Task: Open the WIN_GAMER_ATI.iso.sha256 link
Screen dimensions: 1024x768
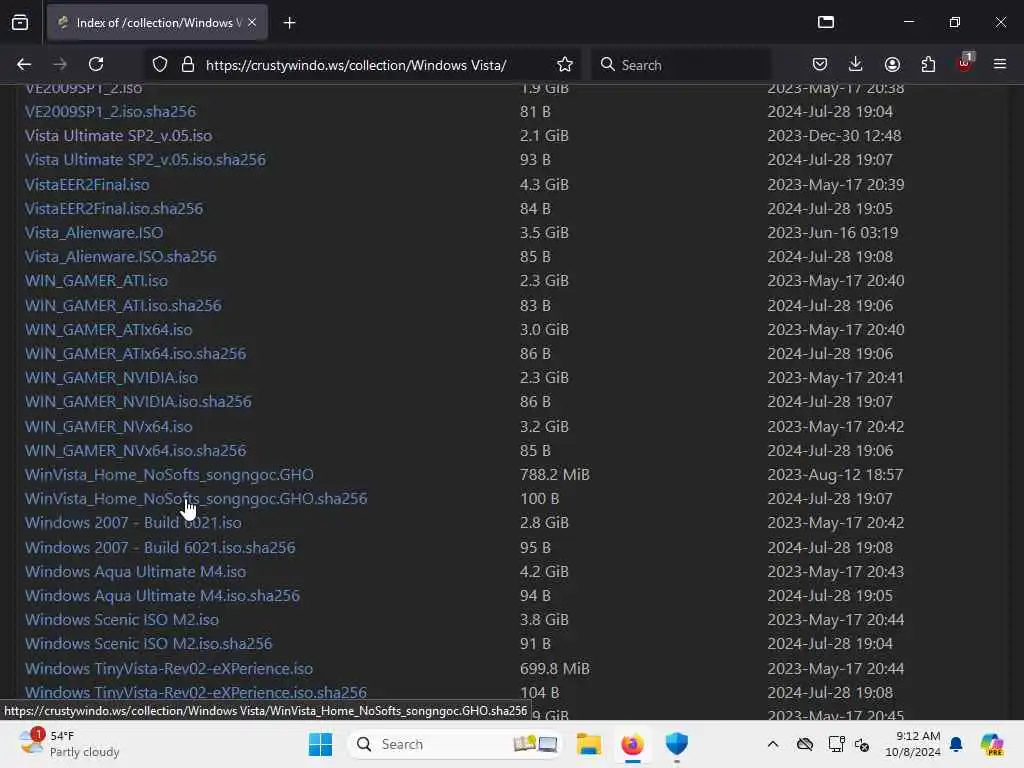Action: tap(123, 306)
